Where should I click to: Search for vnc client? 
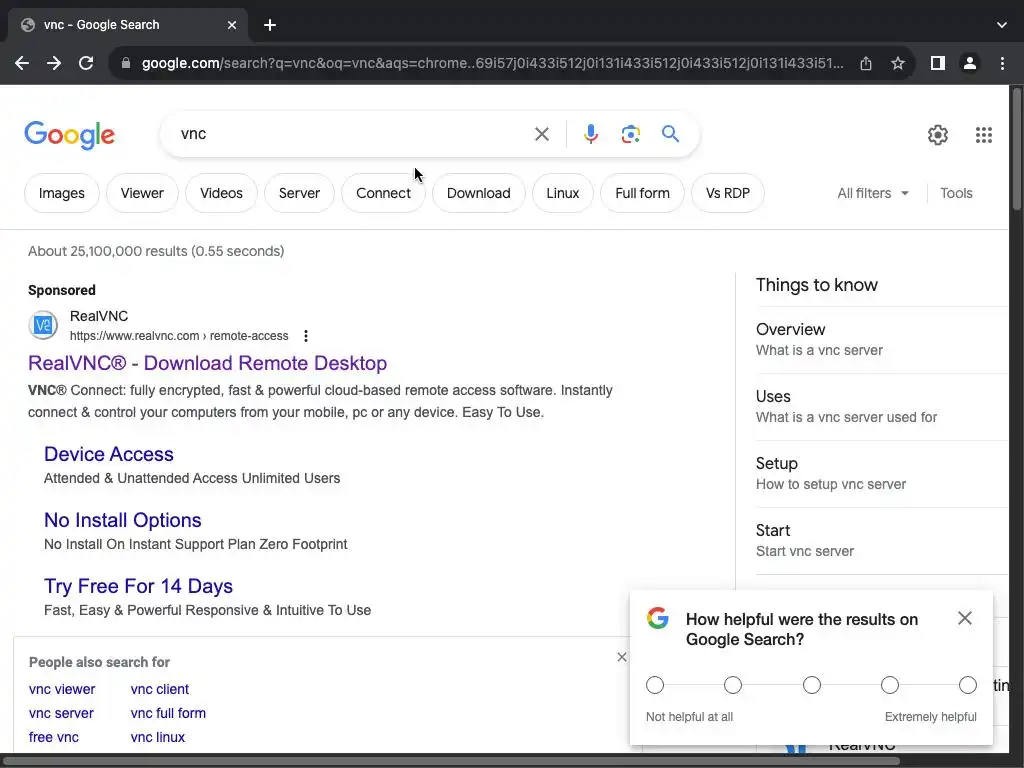point(159,689)
